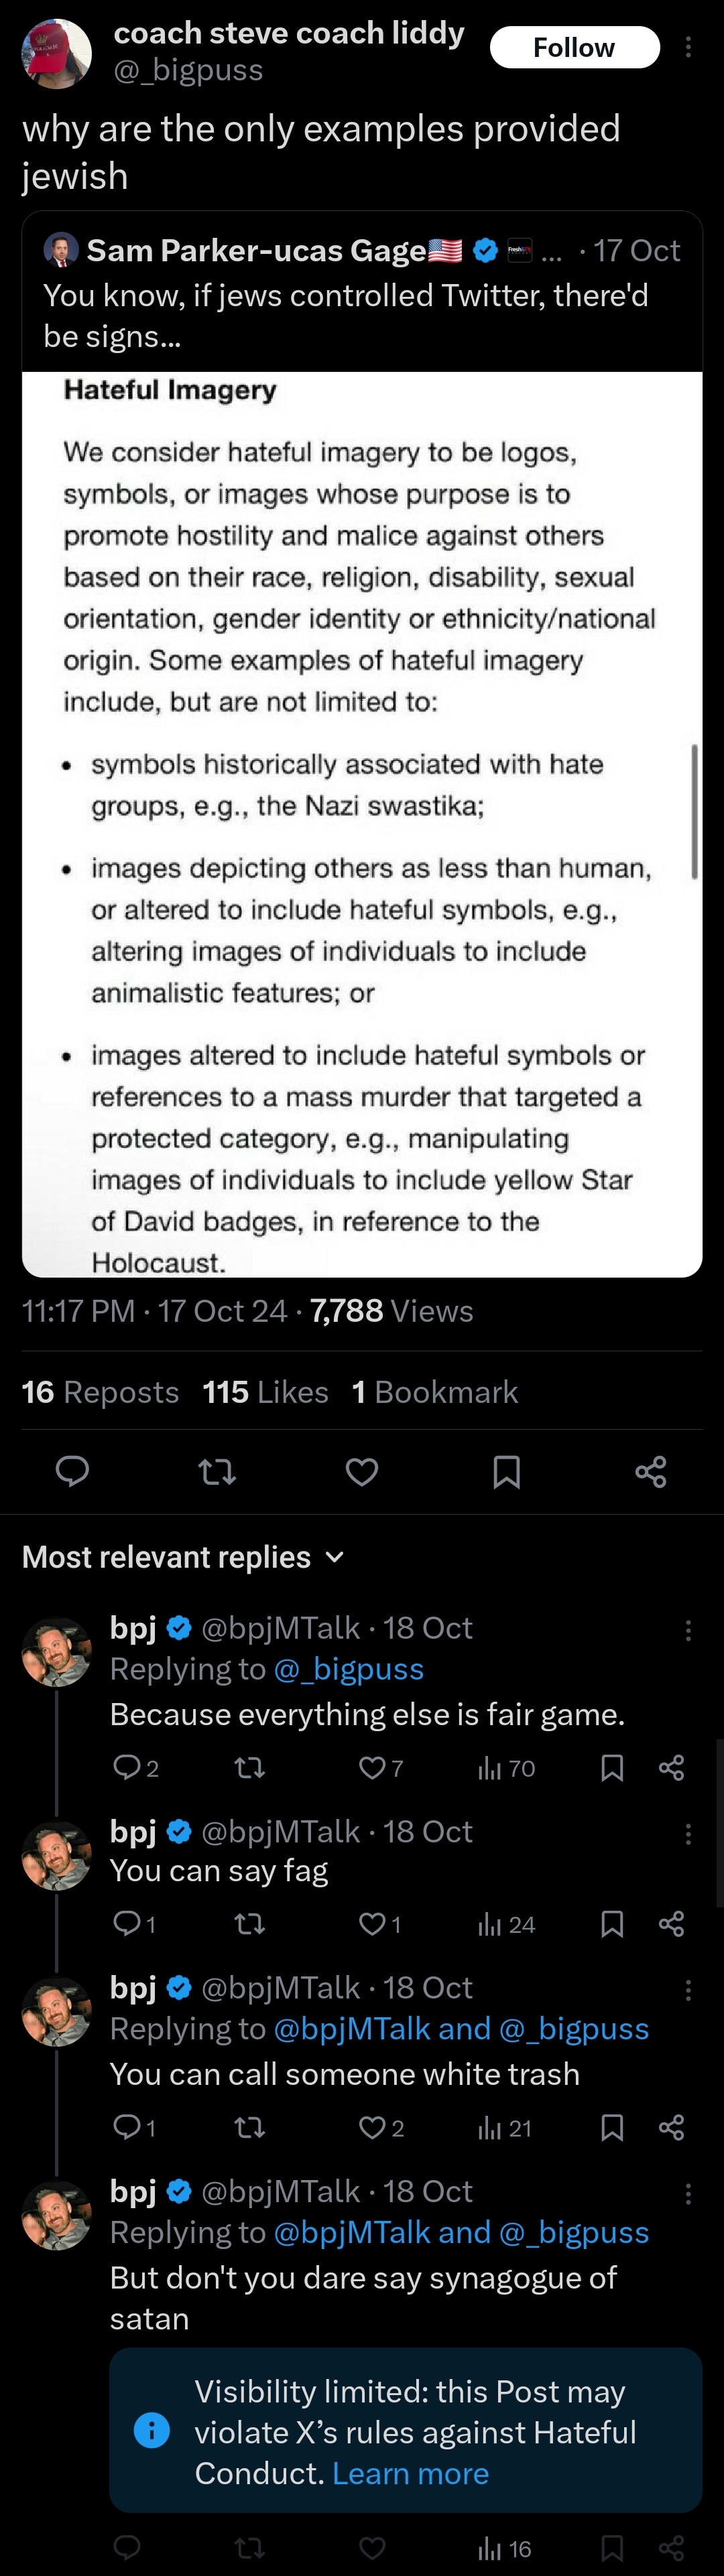
Task: Bookmark the main post by _bigpuss
Action: pyautogui.click(x=506, y=1471)
